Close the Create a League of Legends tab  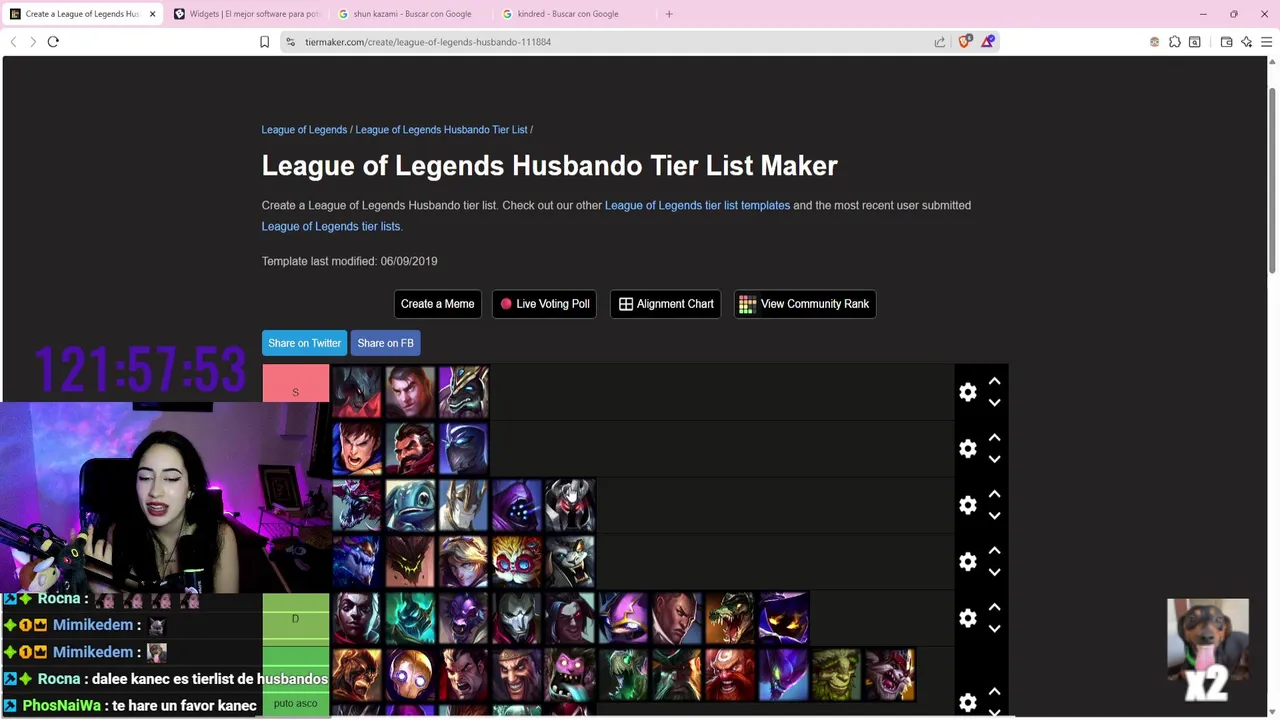coord(153,14)
